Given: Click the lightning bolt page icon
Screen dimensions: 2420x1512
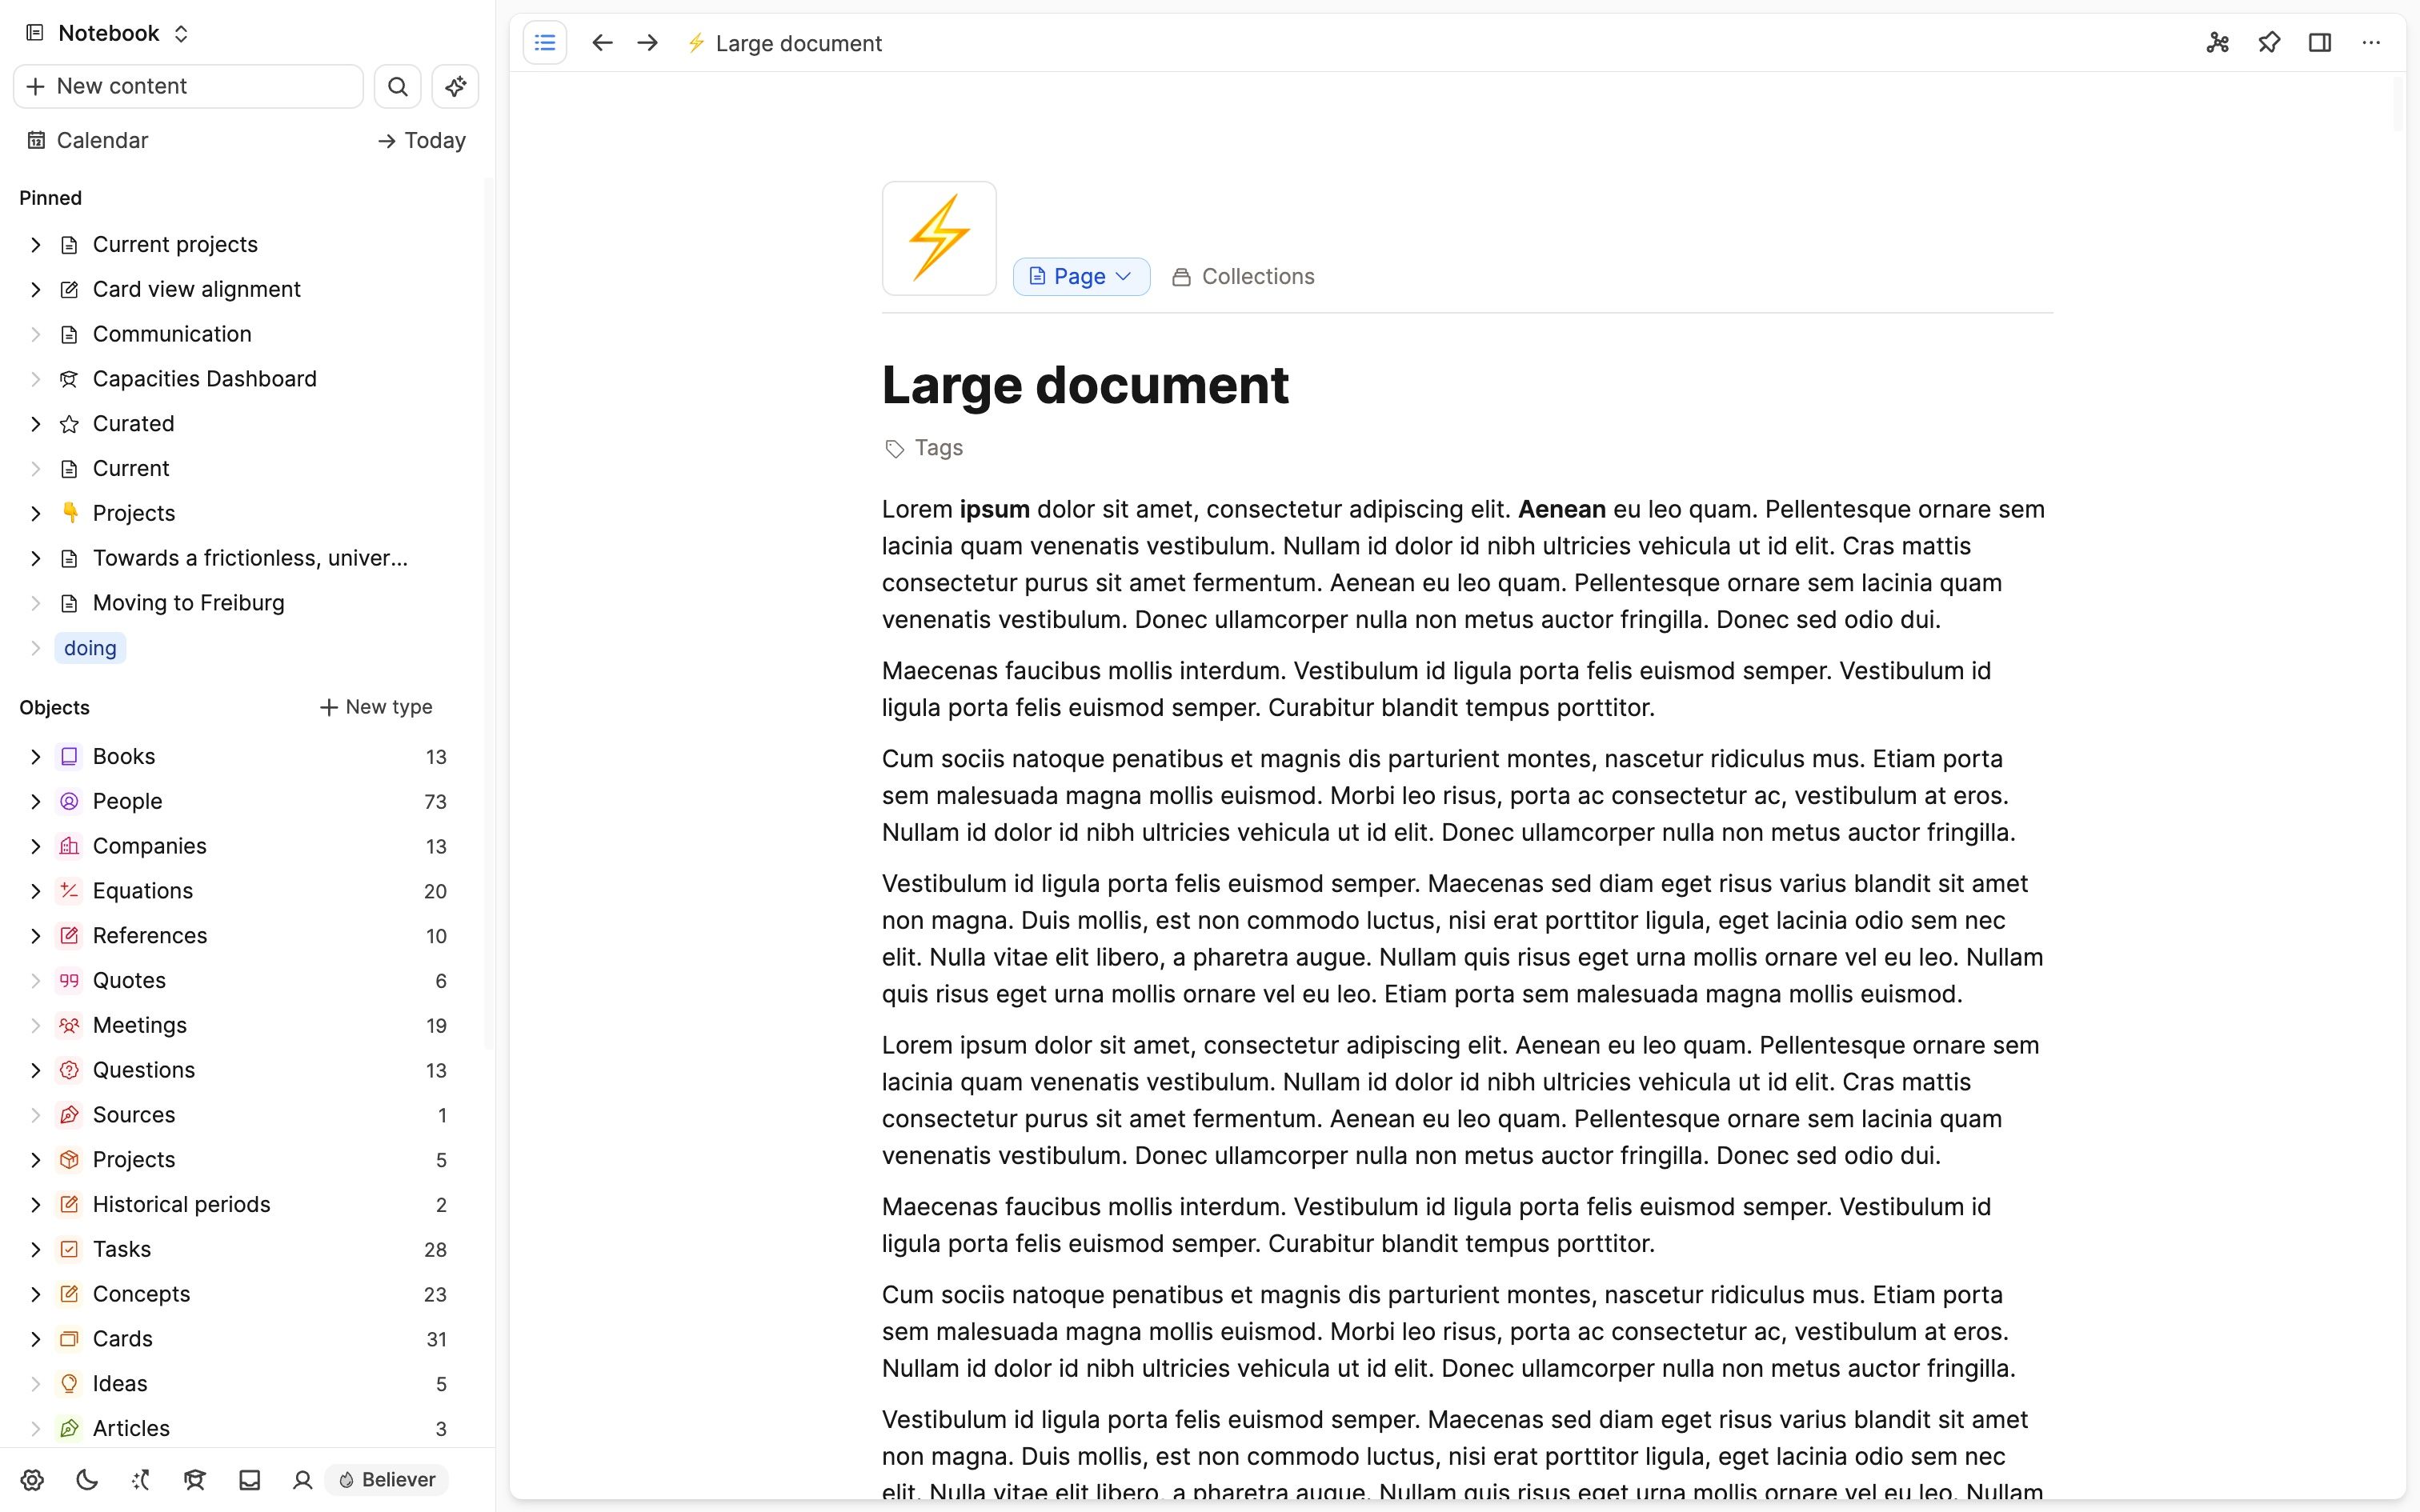Looking at the screenshot, I should [937, 237].
